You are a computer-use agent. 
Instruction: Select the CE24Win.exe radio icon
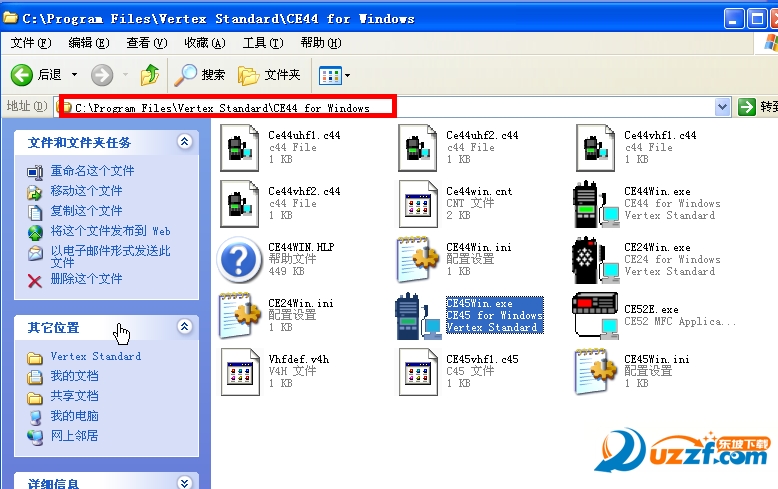pos(596,260)
